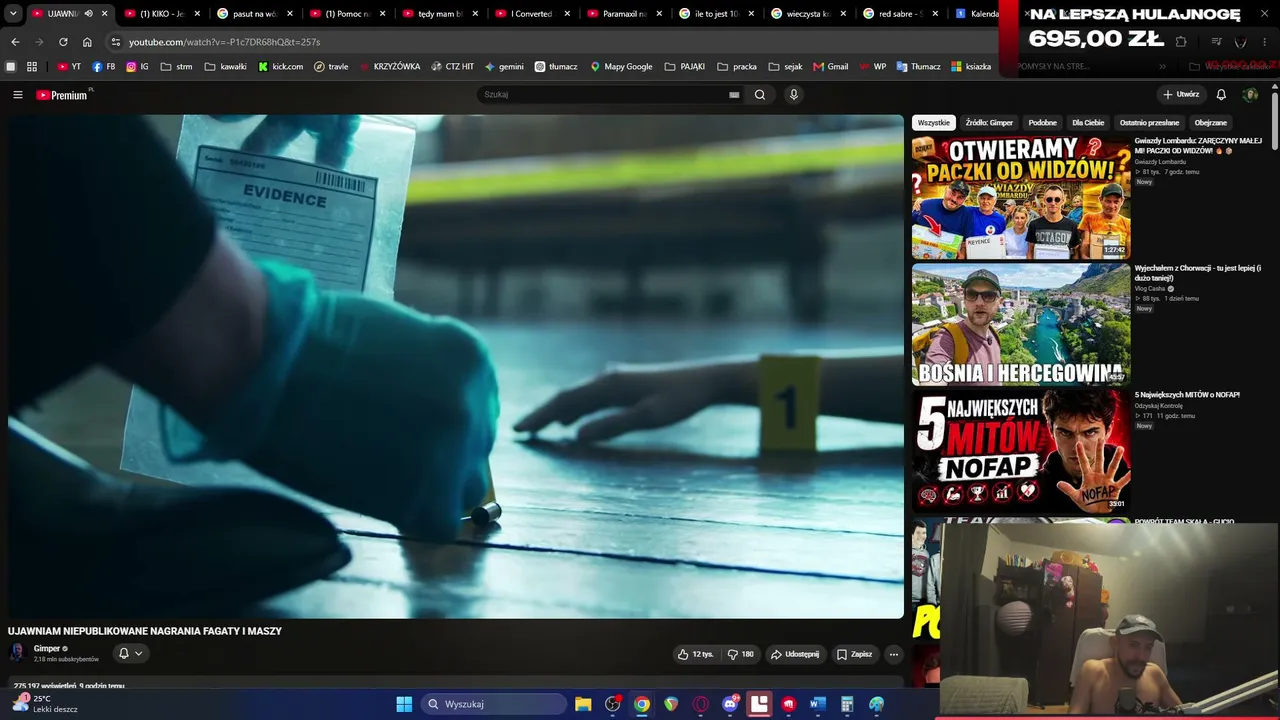Switch to the Paramaxil browser tab

point(624,14)
